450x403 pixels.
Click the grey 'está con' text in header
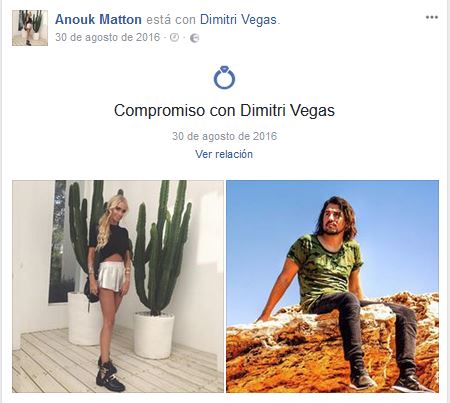(x=171, y=20)
